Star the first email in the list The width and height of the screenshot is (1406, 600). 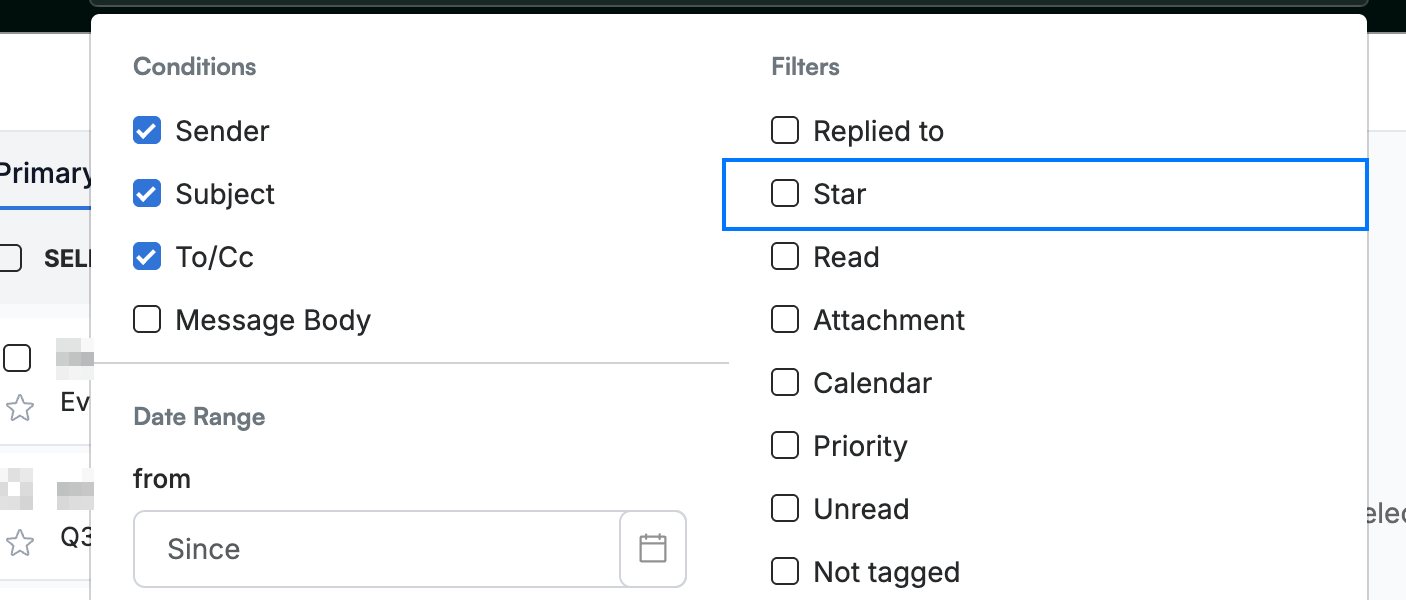20,407
